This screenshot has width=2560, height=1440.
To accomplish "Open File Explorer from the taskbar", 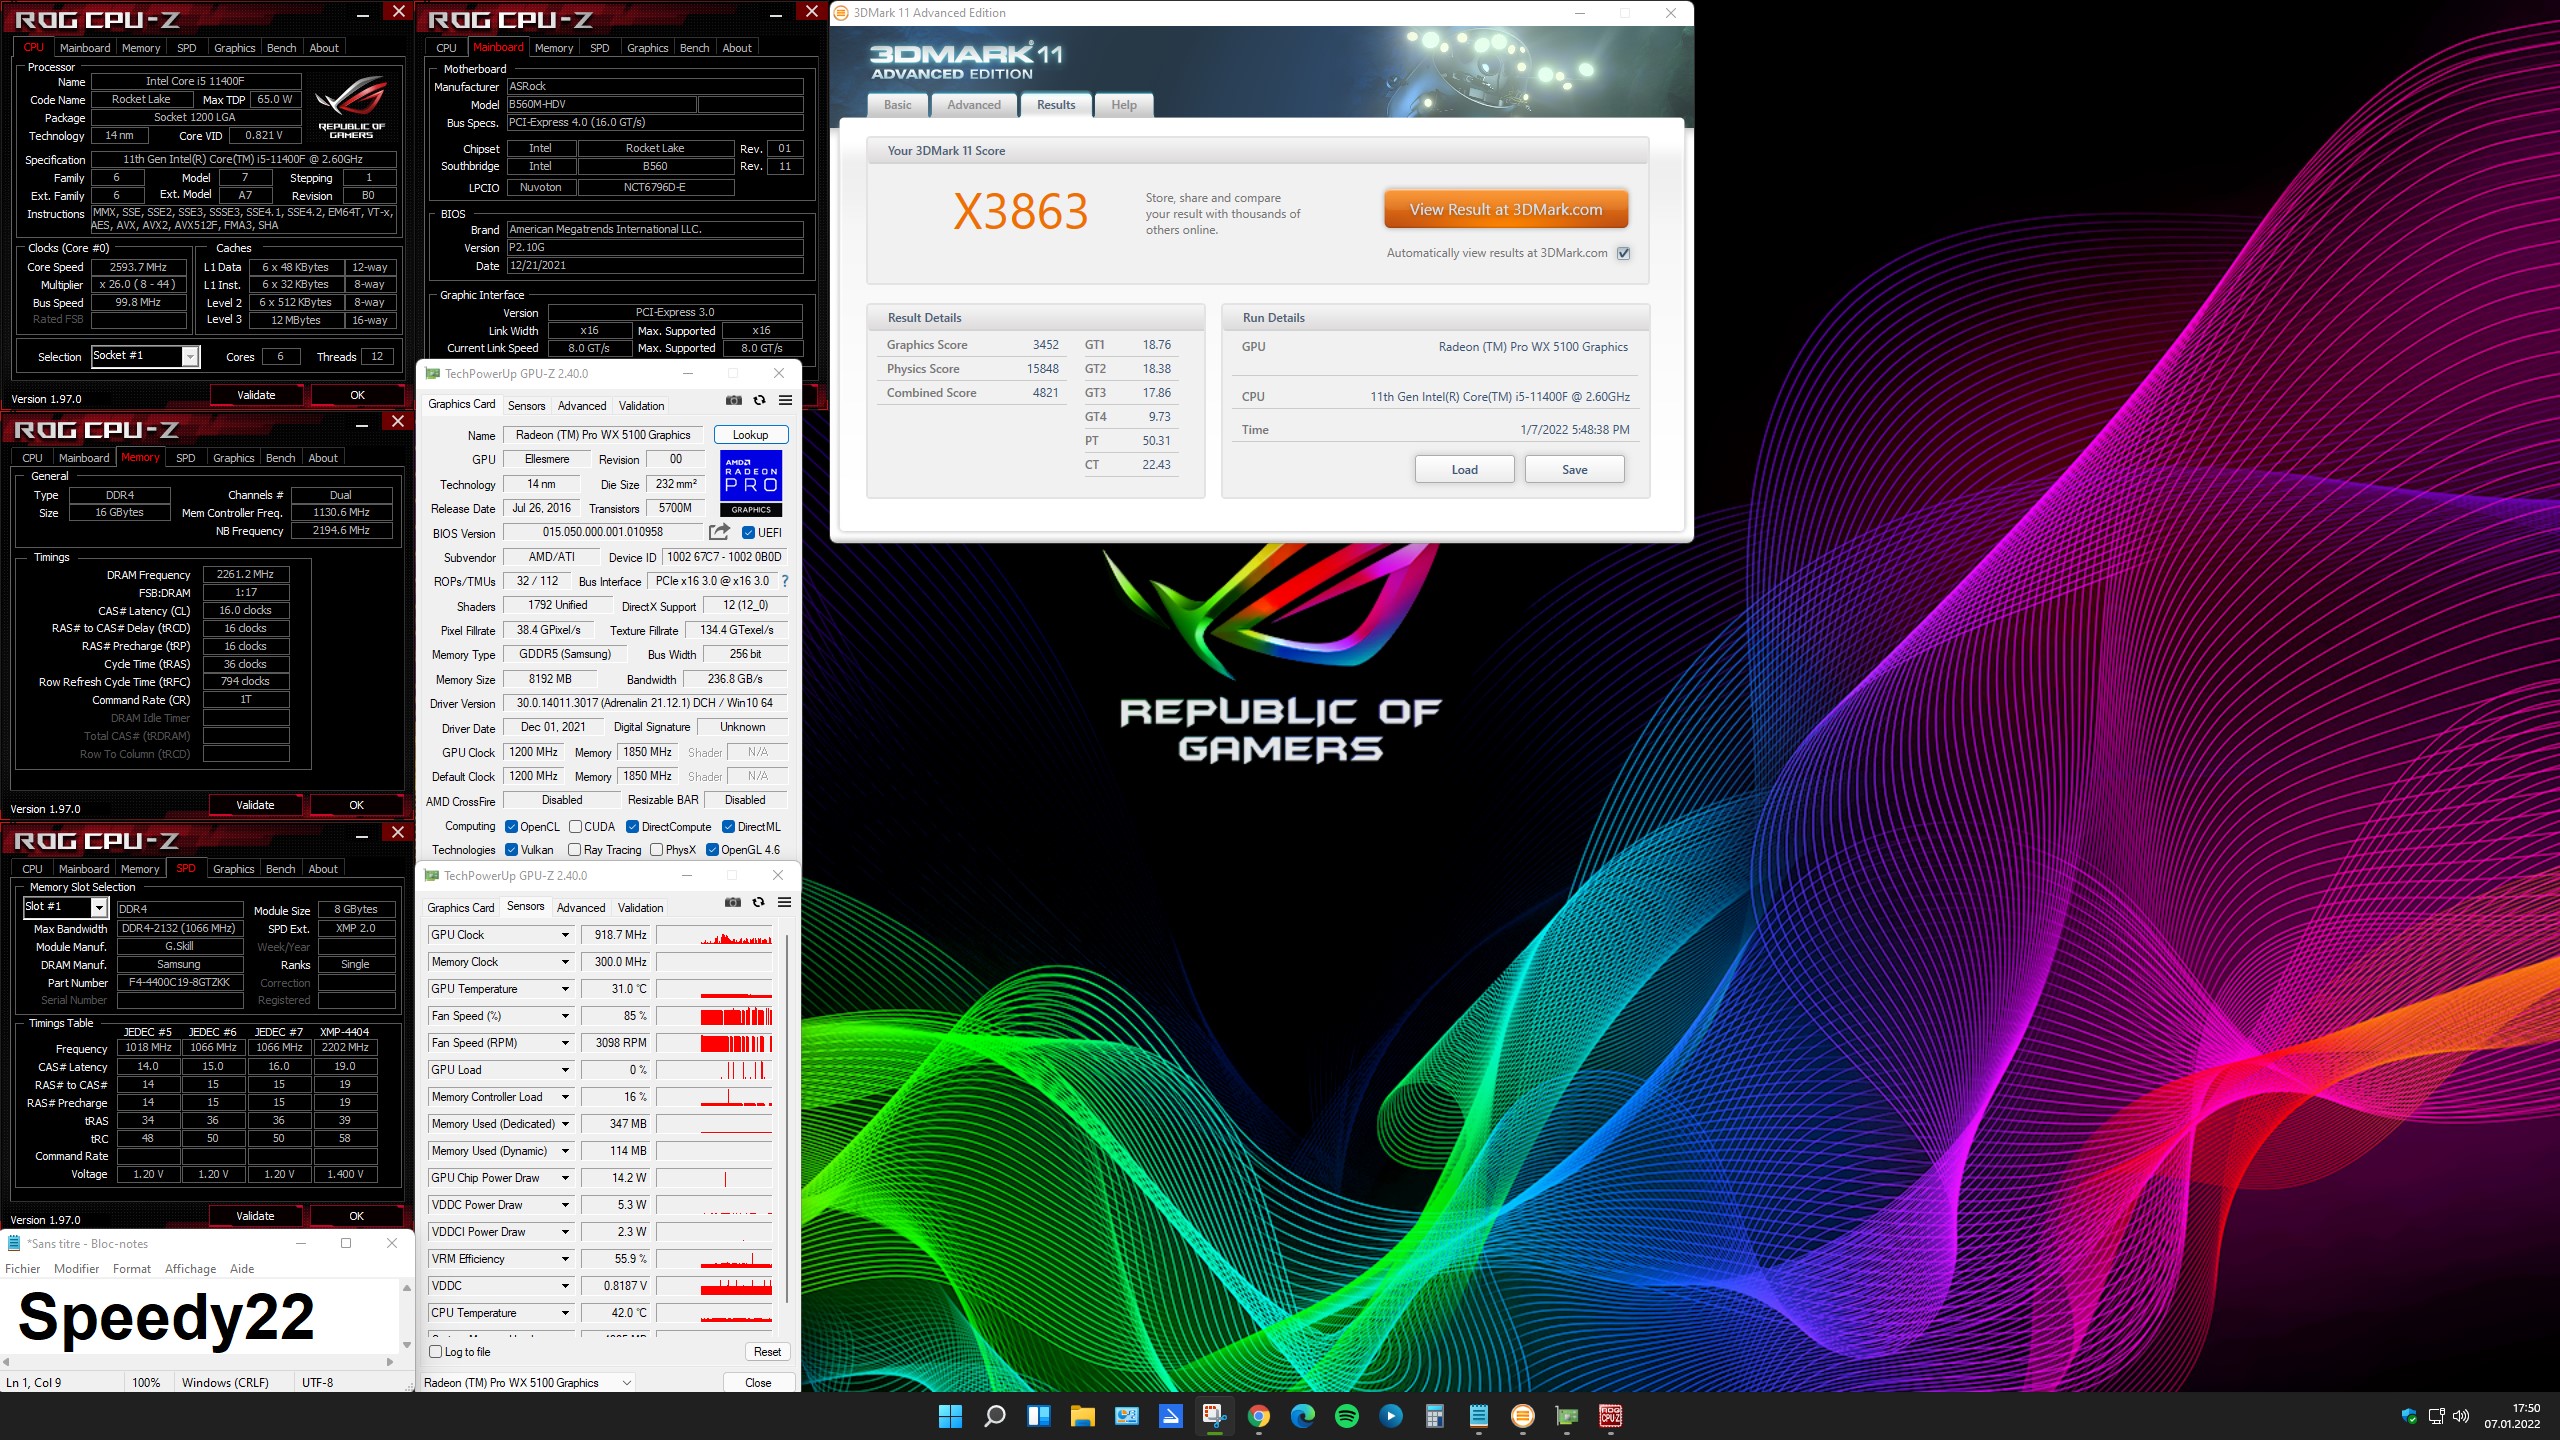I will 1082,1416.
